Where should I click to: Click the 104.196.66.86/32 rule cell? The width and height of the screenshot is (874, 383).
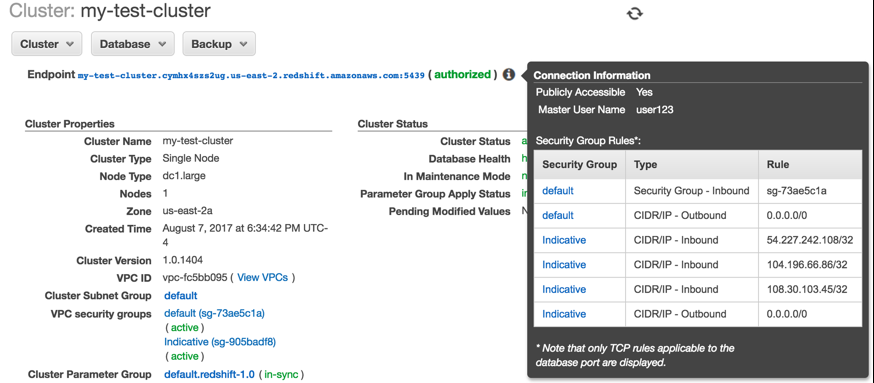pyautogui.click(x=810, y=265)
